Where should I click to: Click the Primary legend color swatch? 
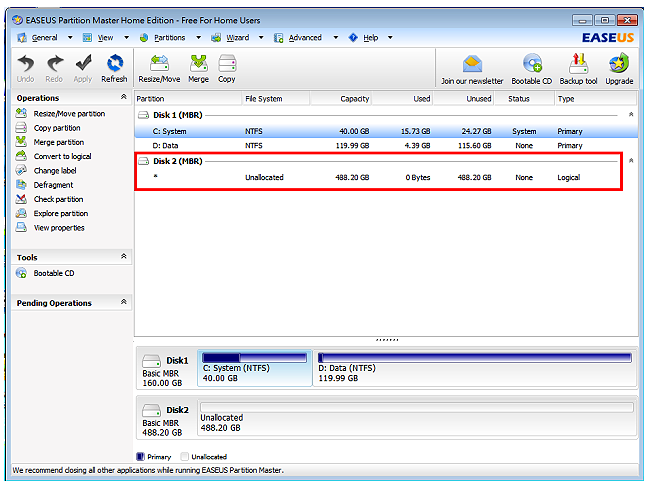click(141, 456)
